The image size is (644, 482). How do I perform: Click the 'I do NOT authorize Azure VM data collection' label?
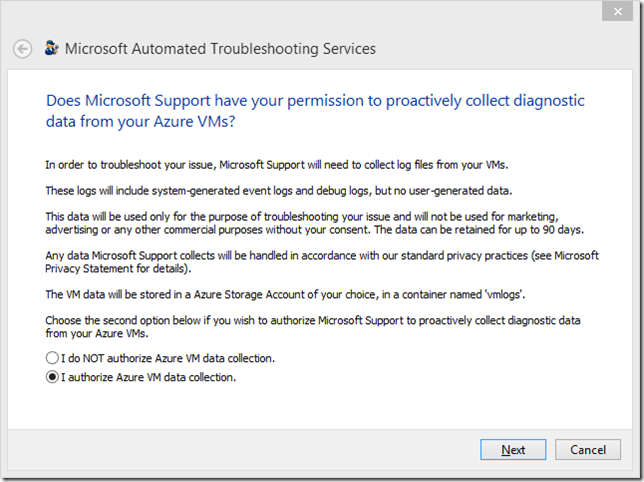(x=168, y=358)
